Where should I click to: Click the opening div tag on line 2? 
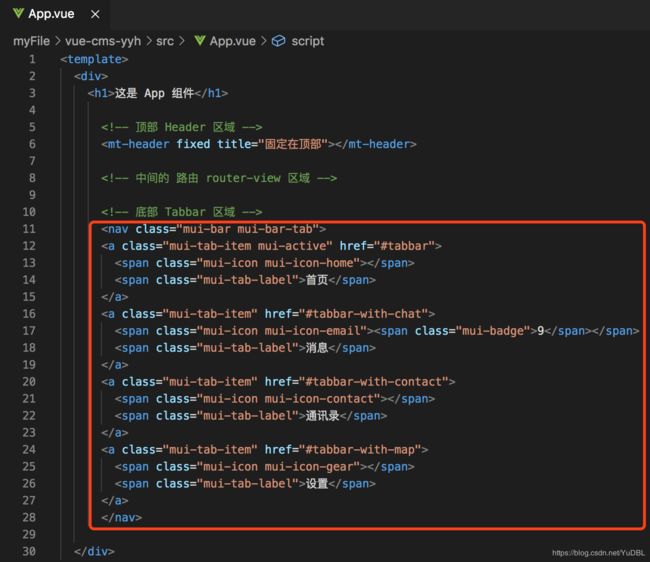click(91, 76)
